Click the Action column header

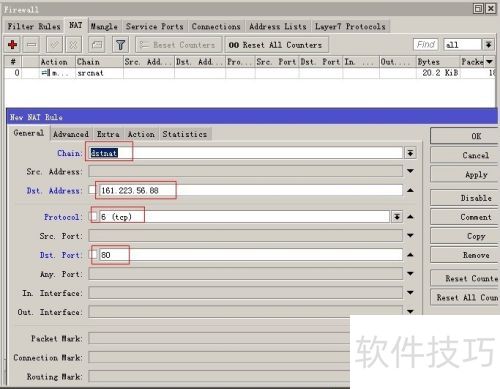(57, 62)
